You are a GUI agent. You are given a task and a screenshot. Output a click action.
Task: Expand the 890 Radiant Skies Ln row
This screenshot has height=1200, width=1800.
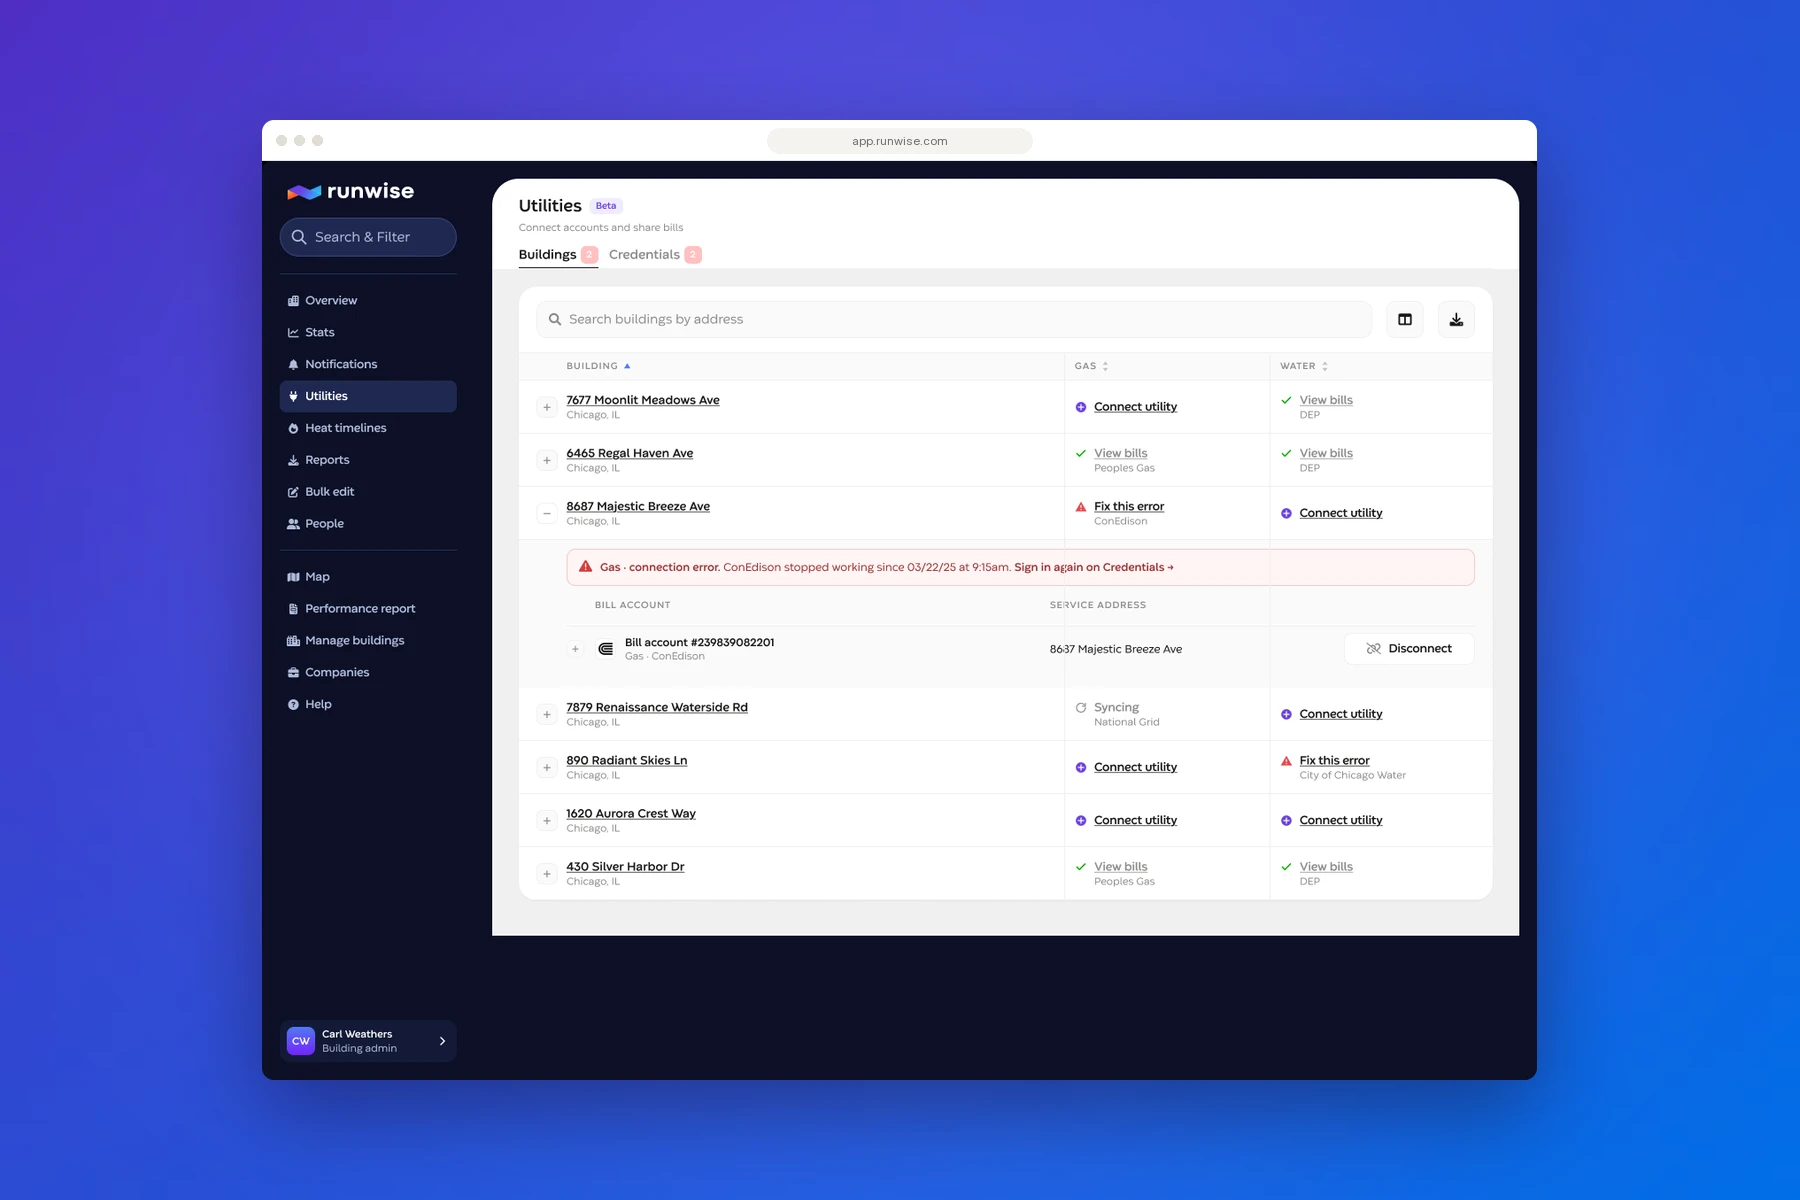[x=547, y=767]
